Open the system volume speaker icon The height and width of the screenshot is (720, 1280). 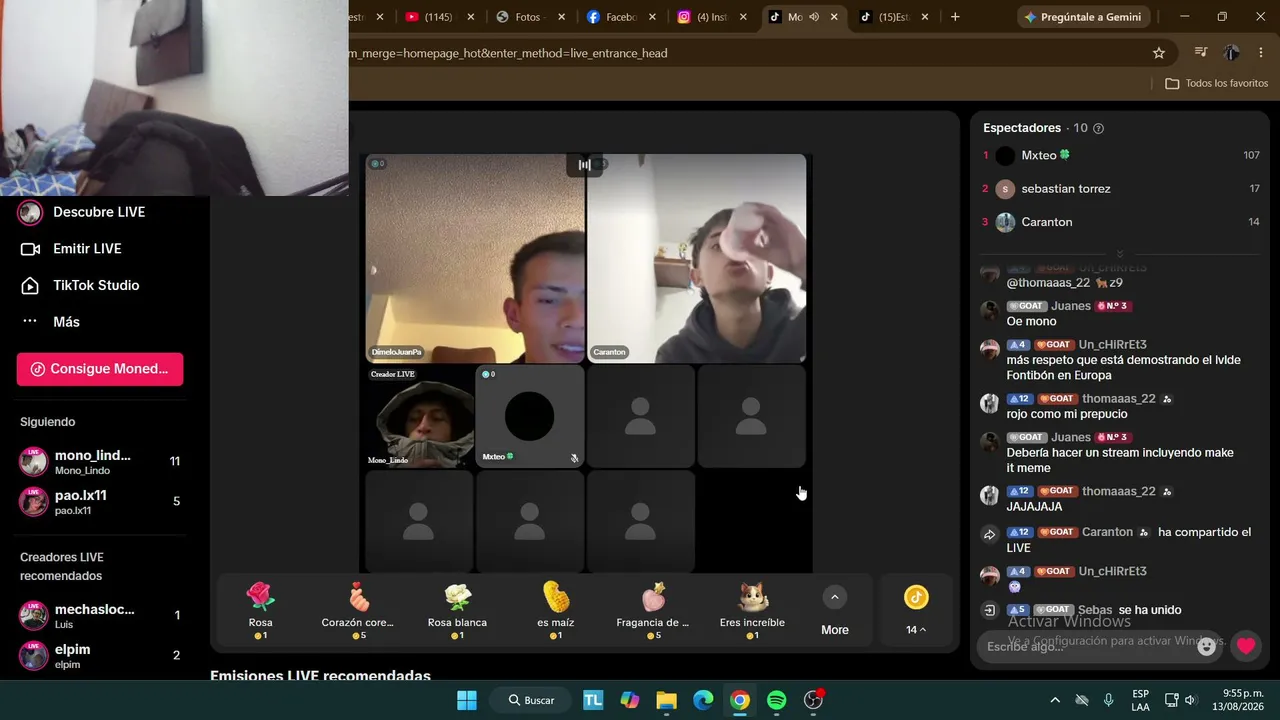click(1190, 700)
